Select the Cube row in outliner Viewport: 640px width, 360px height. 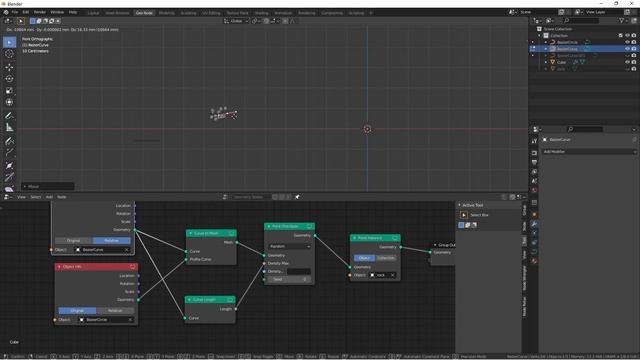(x=584, y=62)
